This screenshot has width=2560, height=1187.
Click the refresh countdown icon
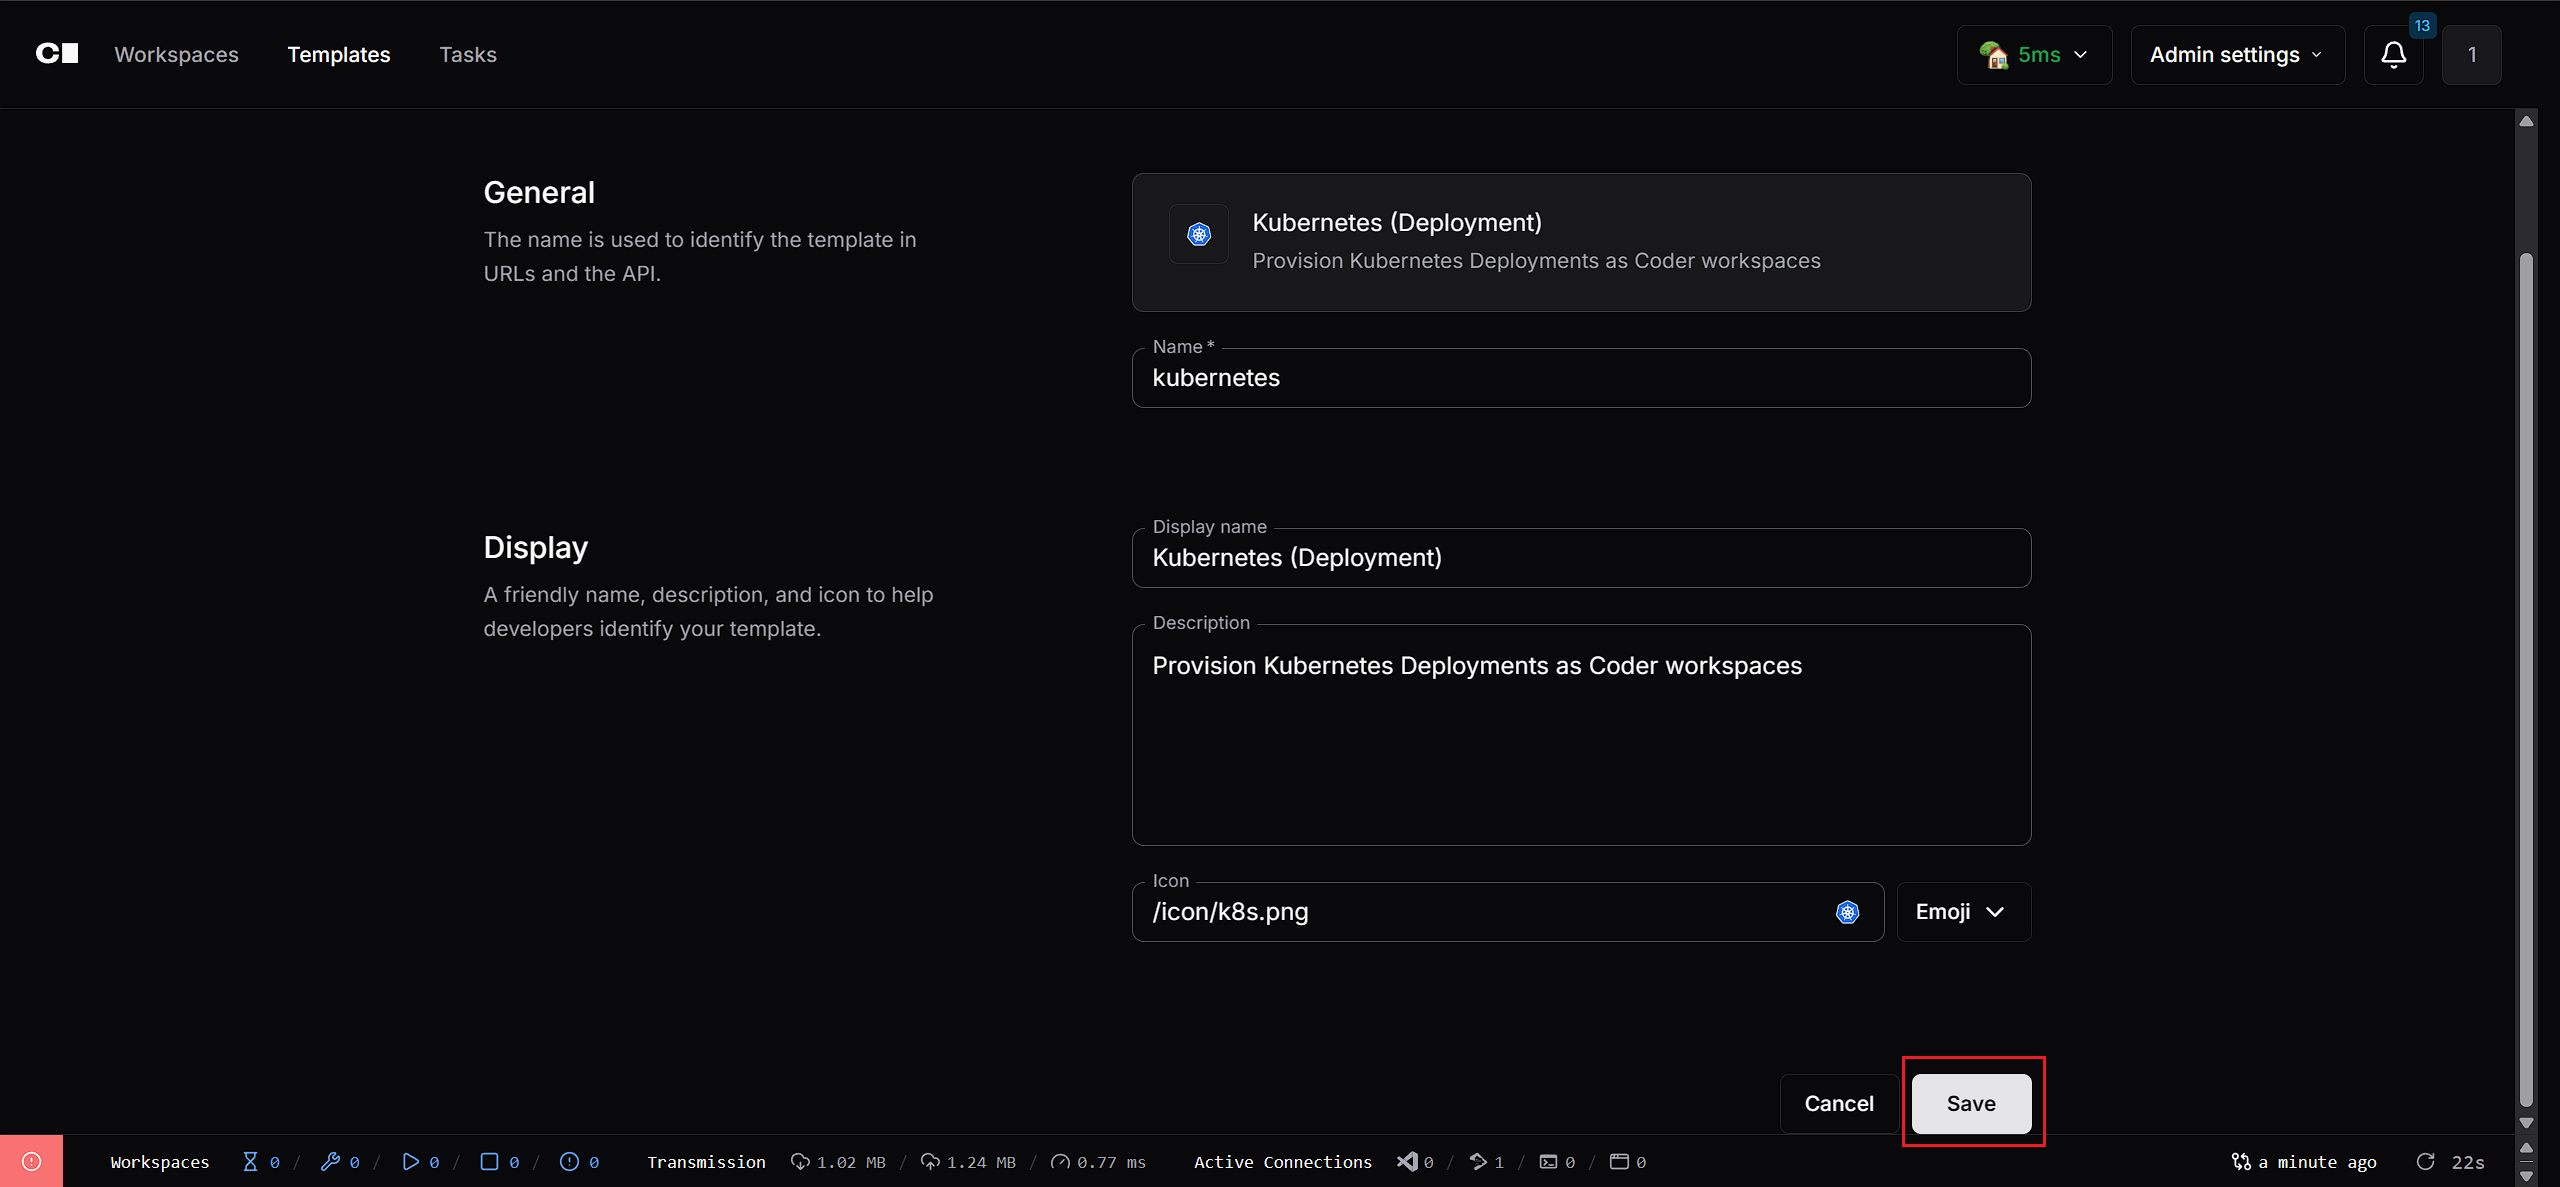click(x=2425, y=1161)
